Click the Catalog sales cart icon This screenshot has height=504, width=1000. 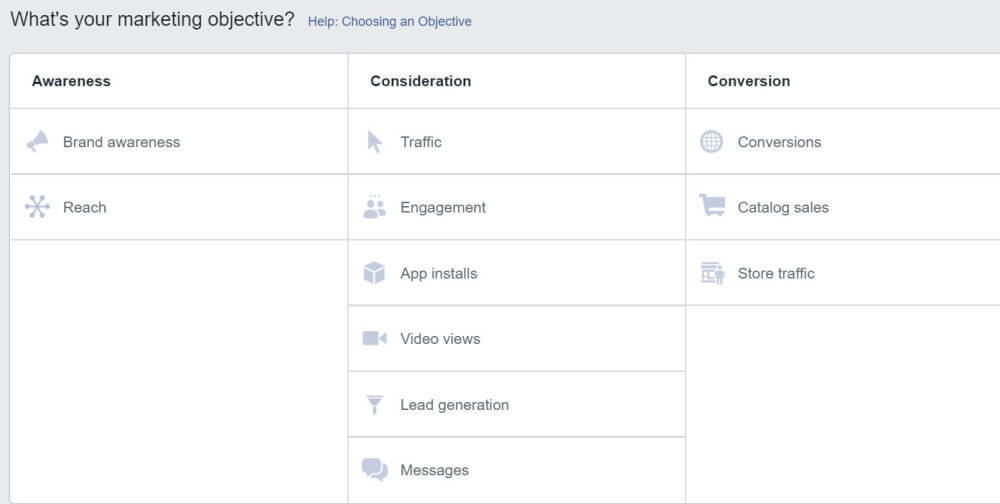point(712,206)
